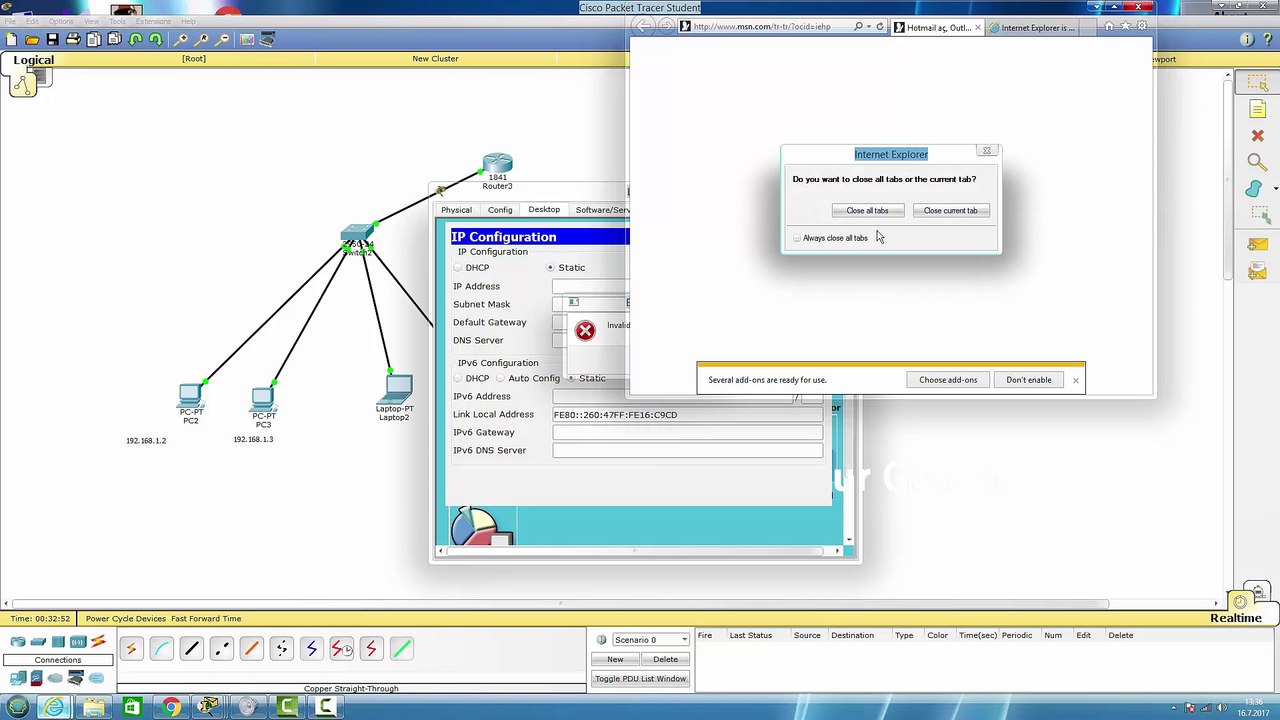Switch to the Physical tab
The width and height of the screenshot is (1280, 720).
(x=456, y=210)
